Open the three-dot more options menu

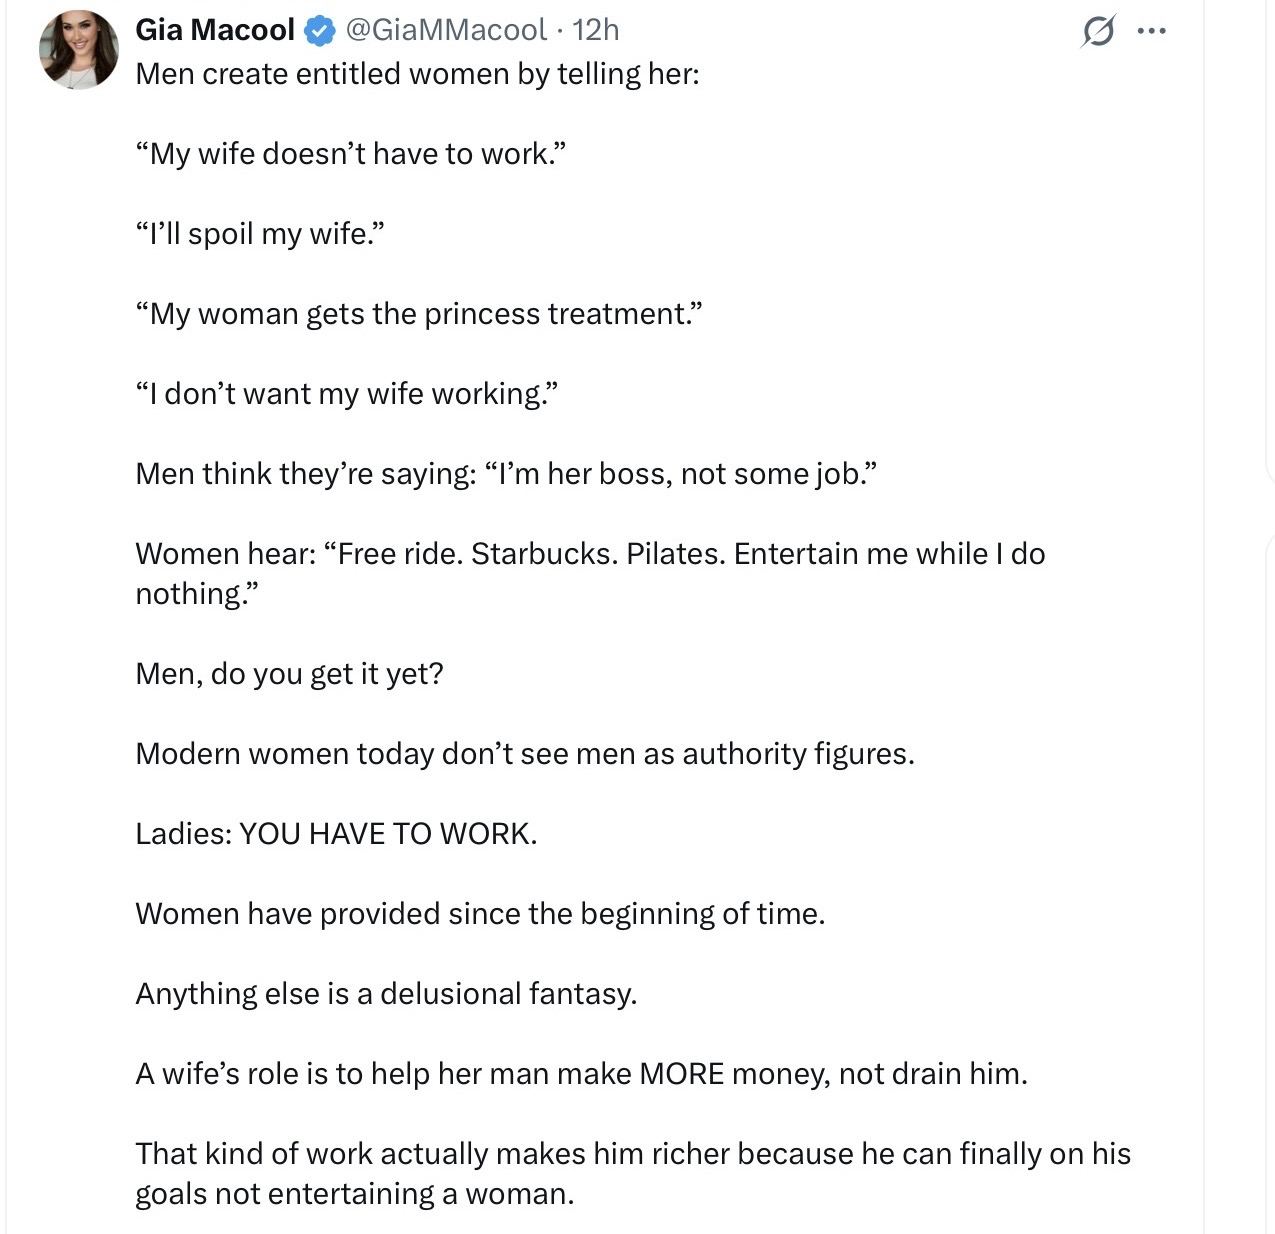click(1152, 32)
